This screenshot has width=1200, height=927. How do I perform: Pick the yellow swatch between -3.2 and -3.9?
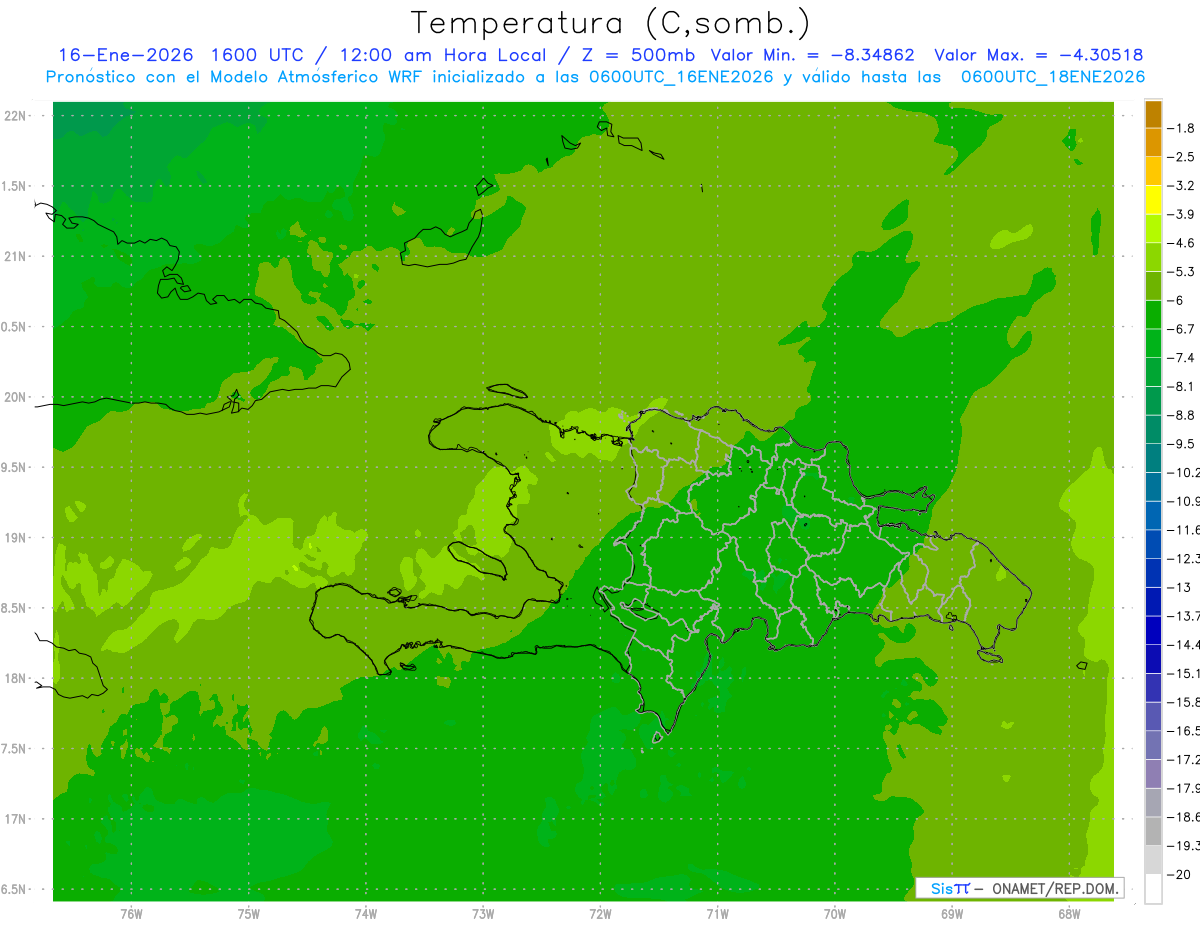1153,200
